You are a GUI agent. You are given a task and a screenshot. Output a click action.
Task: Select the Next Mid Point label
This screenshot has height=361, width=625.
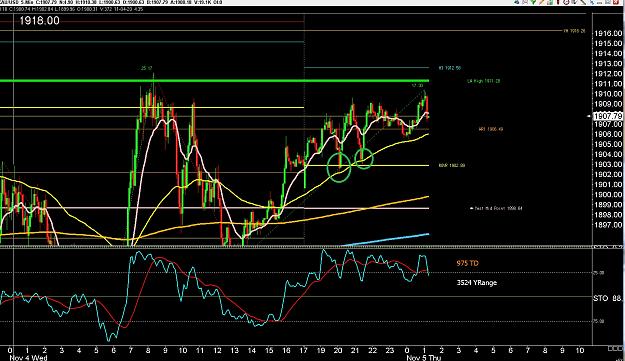point(496,208)
